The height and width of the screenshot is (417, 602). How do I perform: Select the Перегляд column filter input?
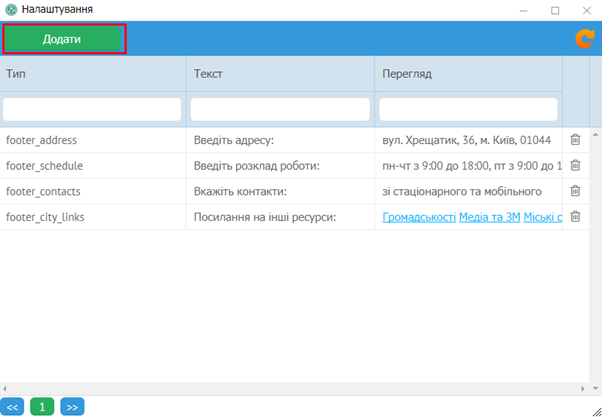[468, 109]
